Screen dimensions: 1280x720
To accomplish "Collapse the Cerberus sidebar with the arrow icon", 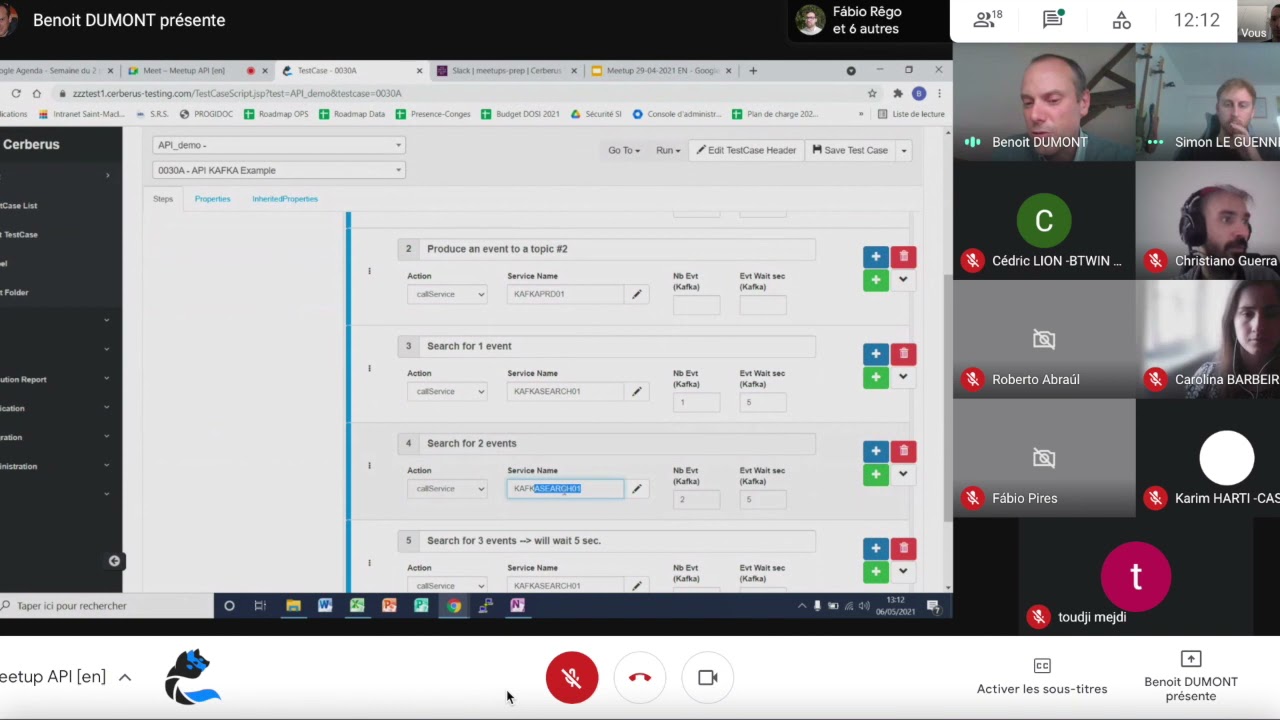I will click(114, 561).
